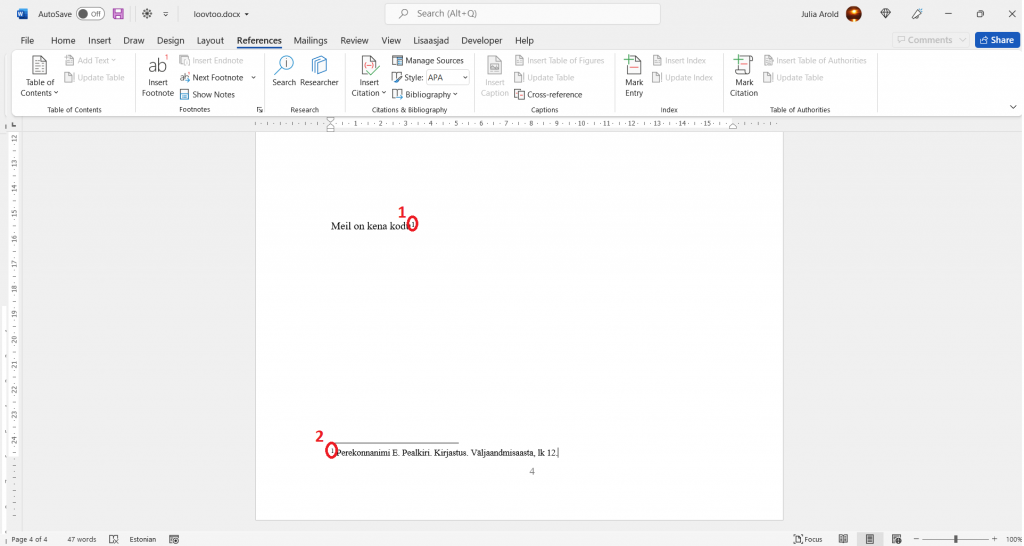The image size is (1024, 546).
Task: Click Show Notes
Action: tap(207, 94)
